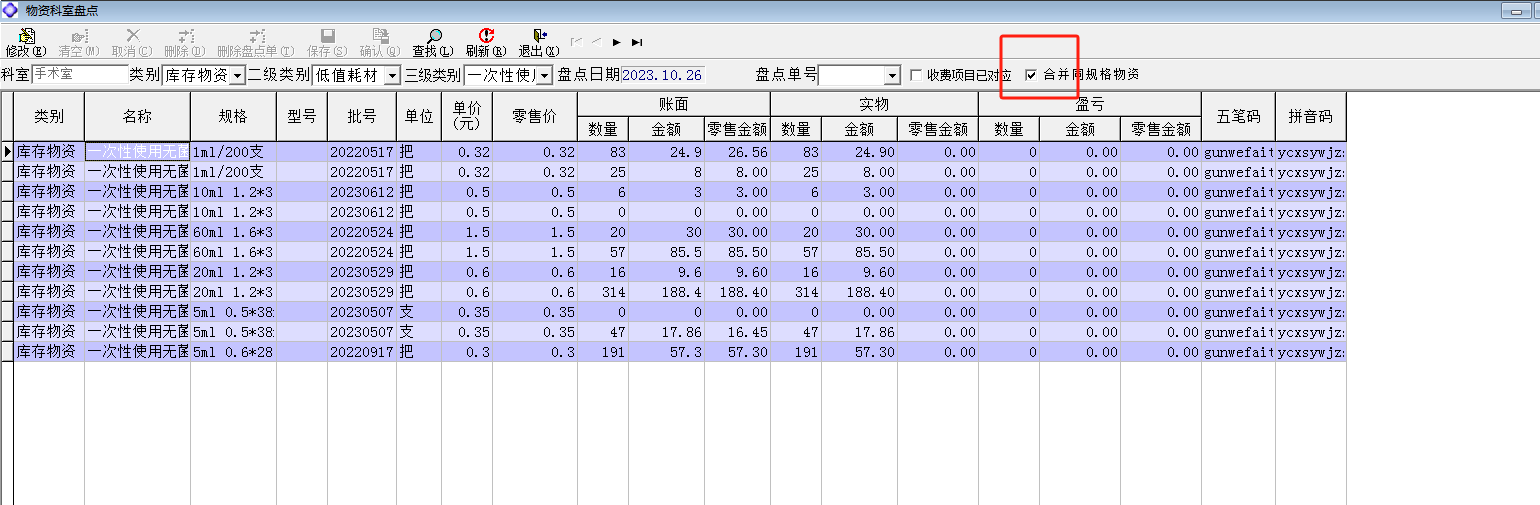
Task: Click the 账面 零售金额 cell 16.45
Action: 738,332
